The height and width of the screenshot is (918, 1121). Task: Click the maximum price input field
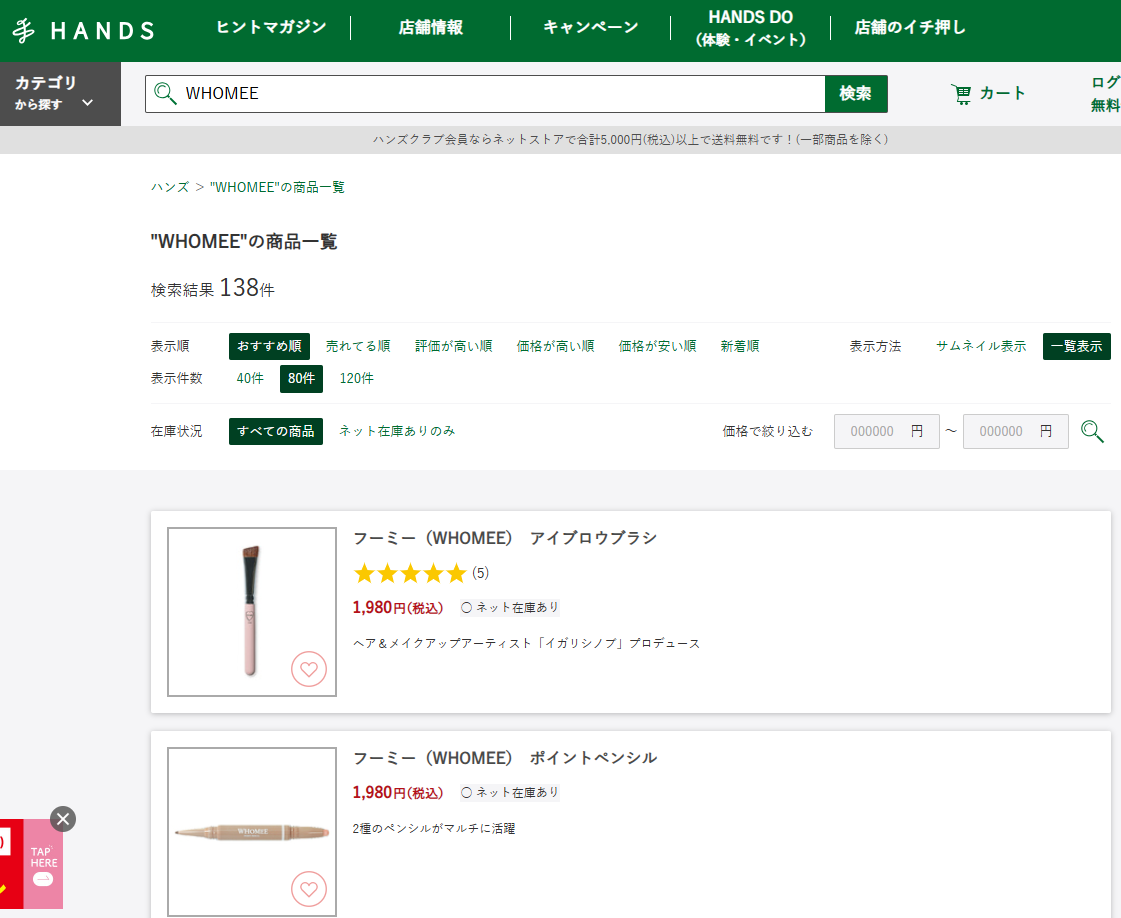[x=1016, y=431]
